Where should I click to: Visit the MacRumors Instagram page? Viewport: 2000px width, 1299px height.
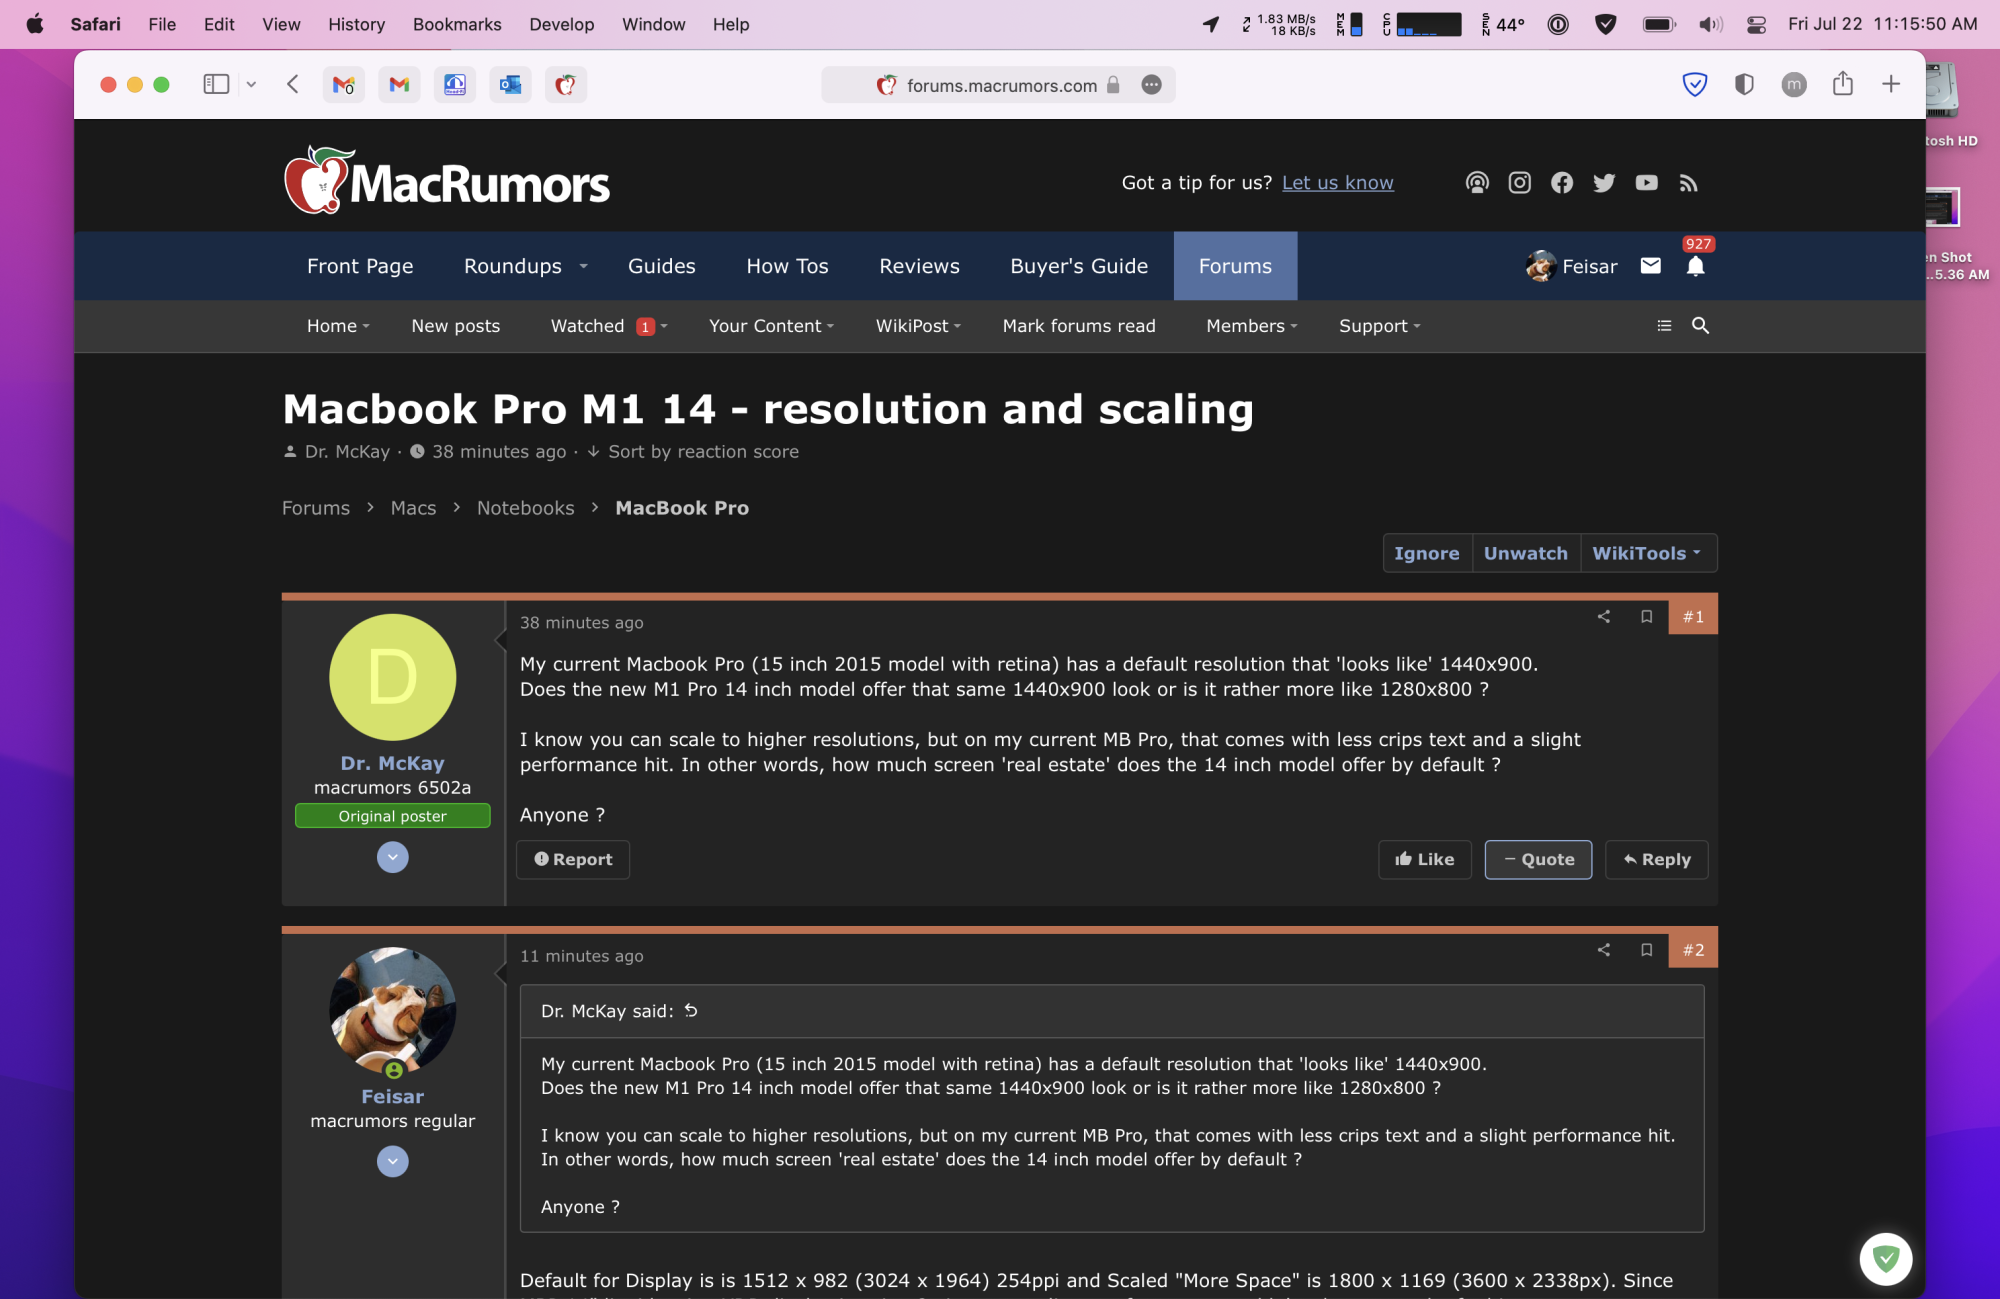1519,183
